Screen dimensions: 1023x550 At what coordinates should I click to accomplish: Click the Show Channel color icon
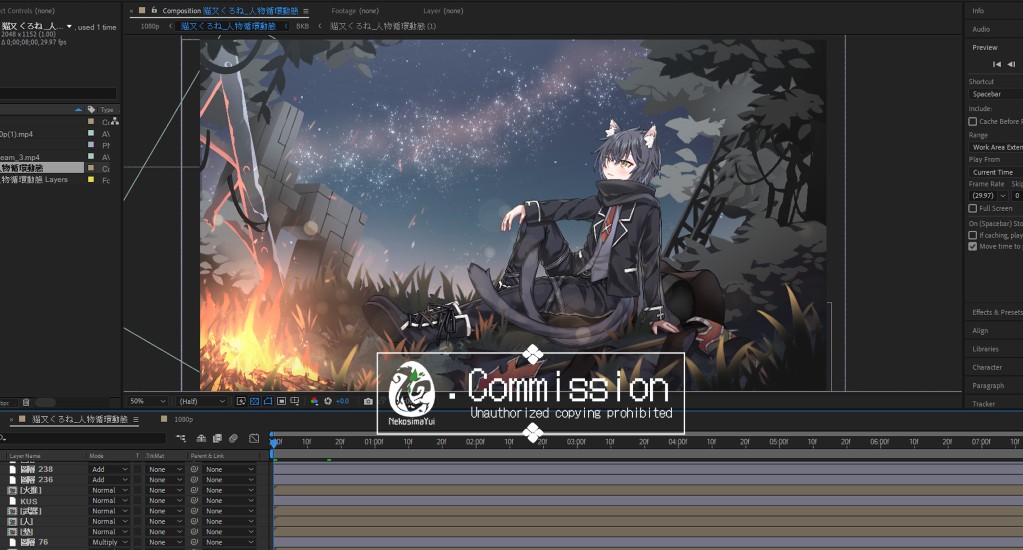pyautogui.click(x=315, y=401)
